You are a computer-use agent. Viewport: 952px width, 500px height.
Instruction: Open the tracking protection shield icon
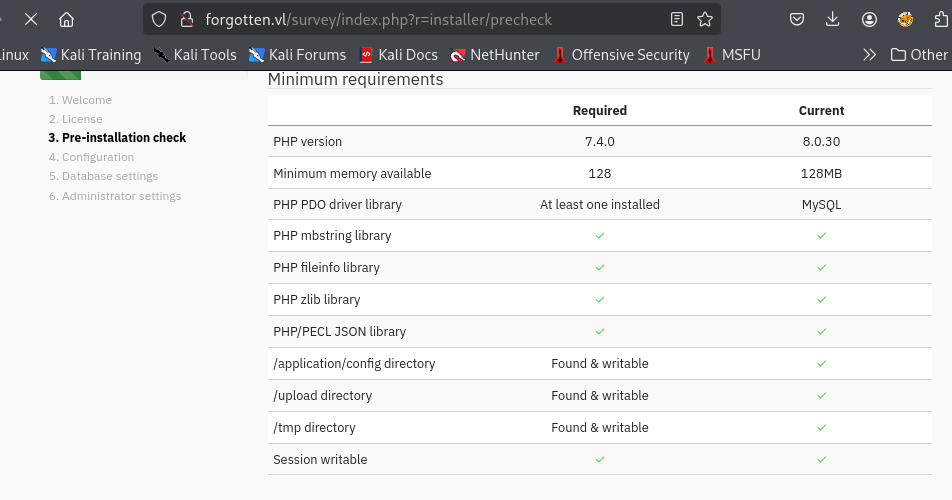[x=159, y=19]
